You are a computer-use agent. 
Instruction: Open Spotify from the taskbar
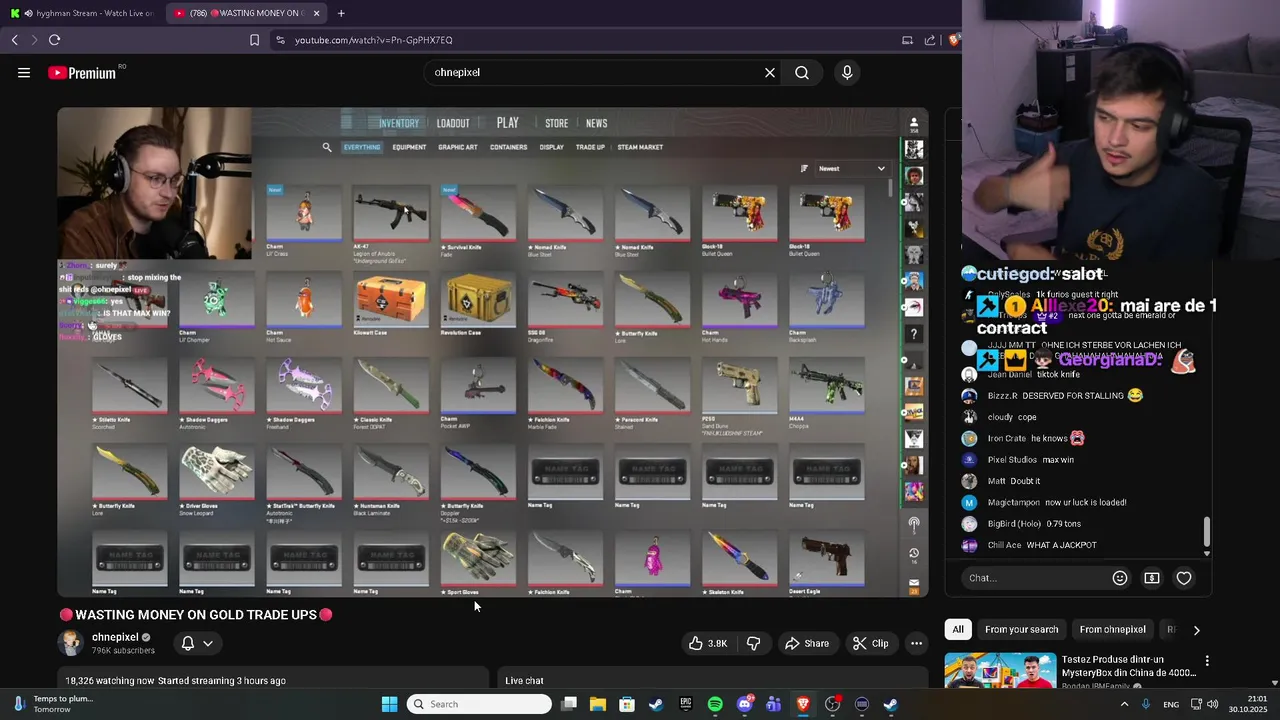click(x=715, y=704)
